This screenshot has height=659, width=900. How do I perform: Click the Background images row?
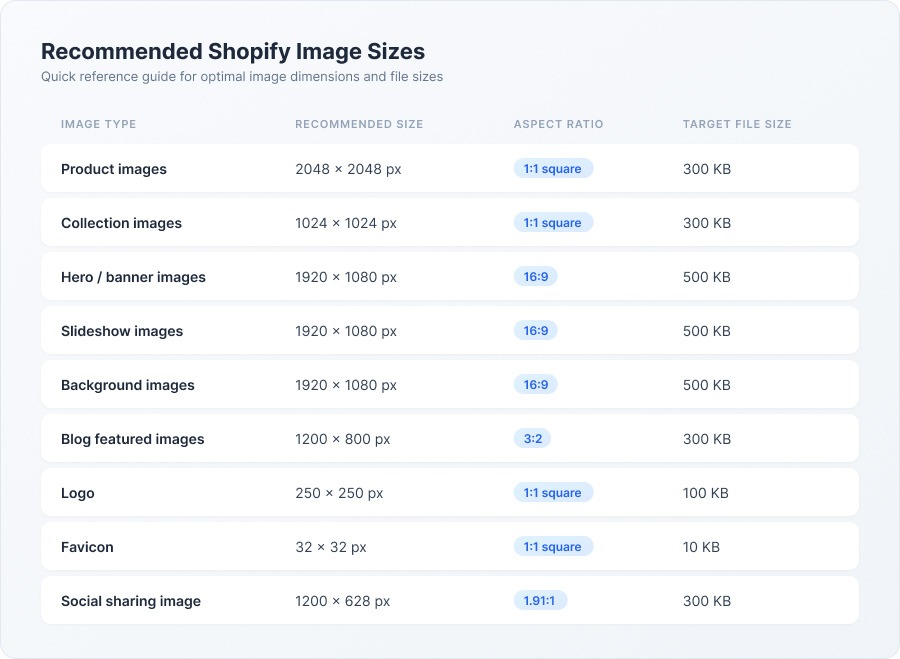(x=450, y=384)
